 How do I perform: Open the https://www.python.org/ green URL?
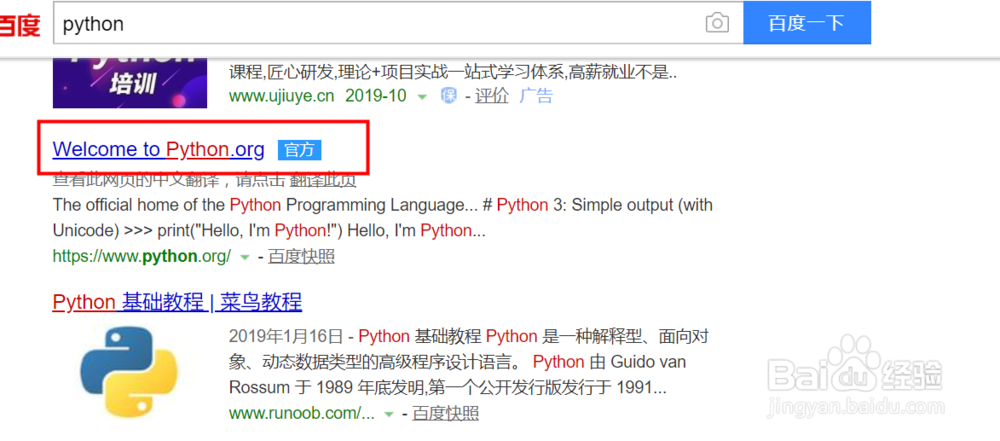(x=142, y=257)
